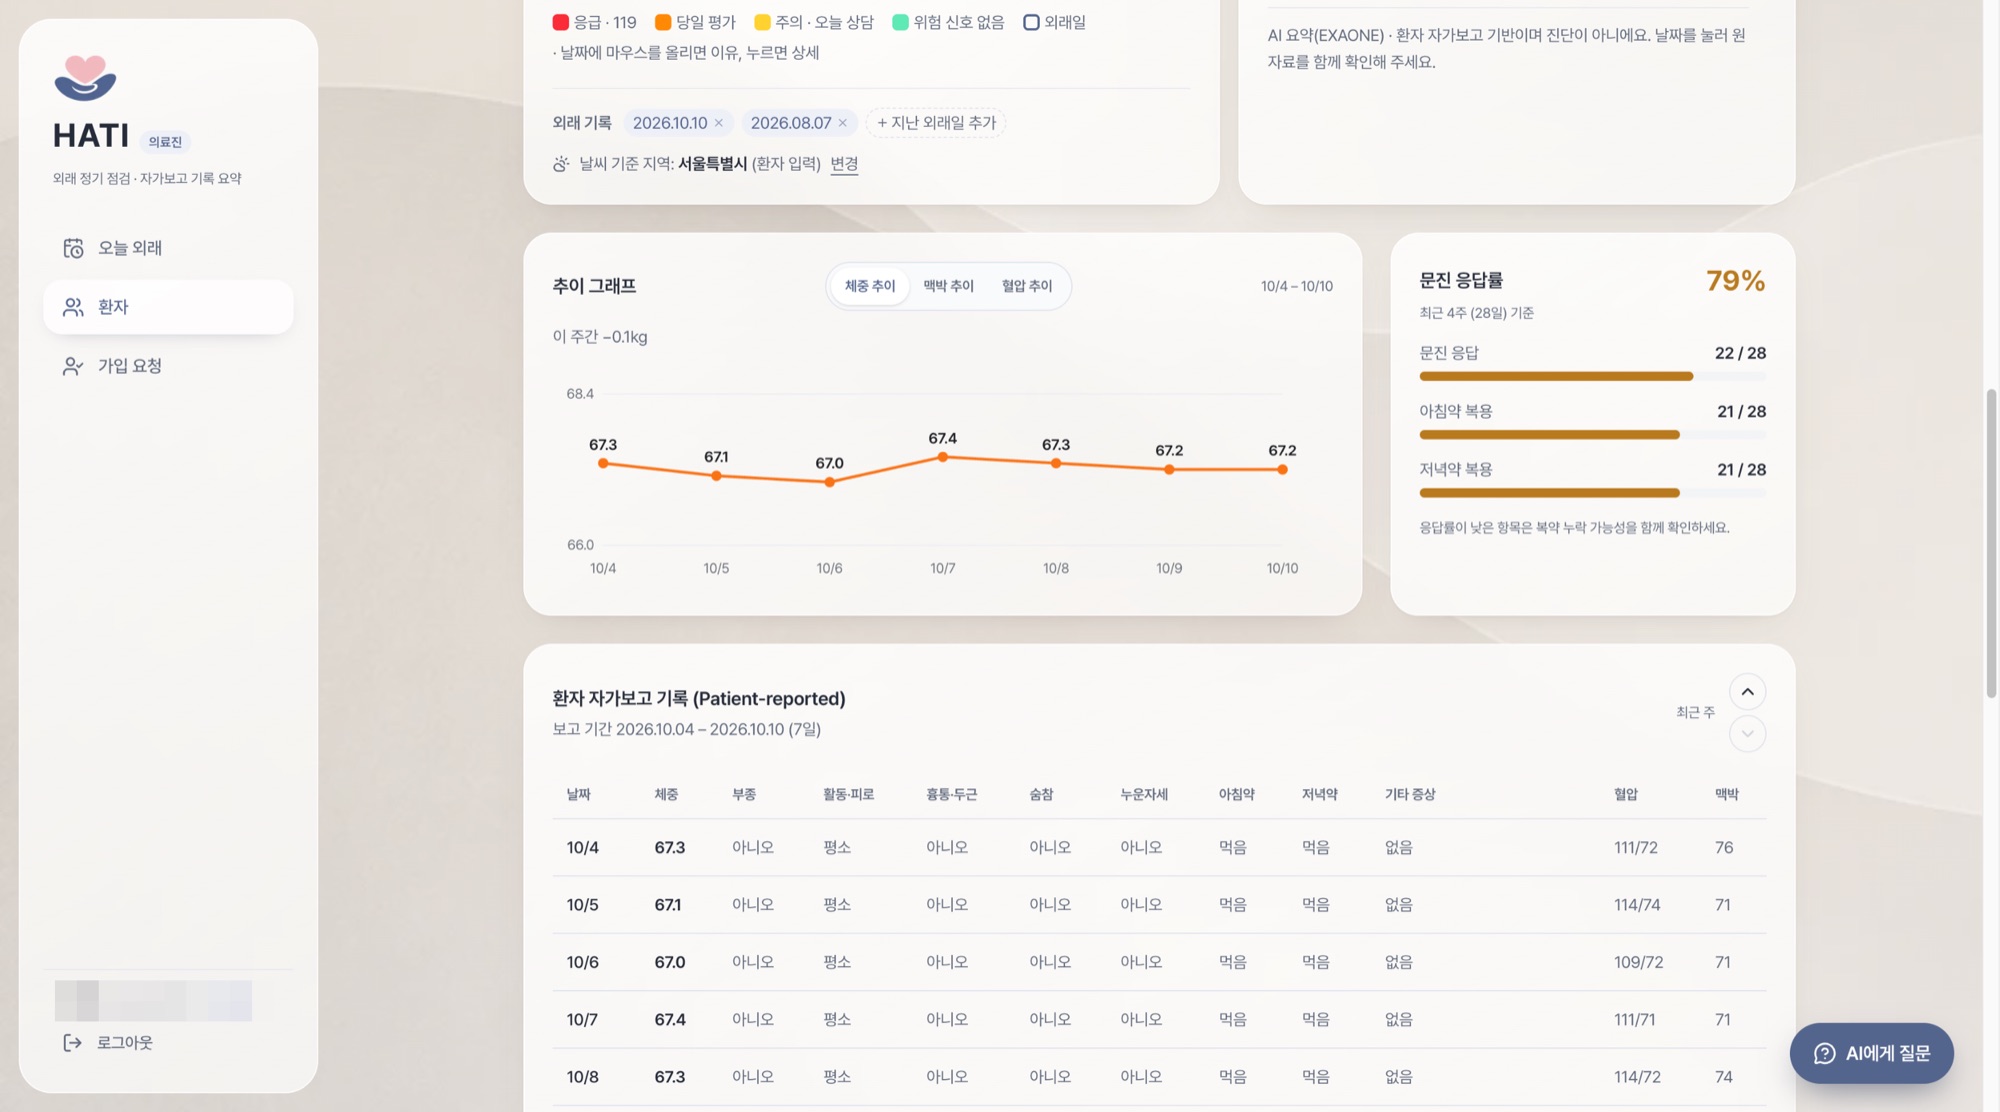The width and height of the screenshot is (2000, 1112).
Task: Click the 아침약 복용 progress bar
Action: (1592, 435)
